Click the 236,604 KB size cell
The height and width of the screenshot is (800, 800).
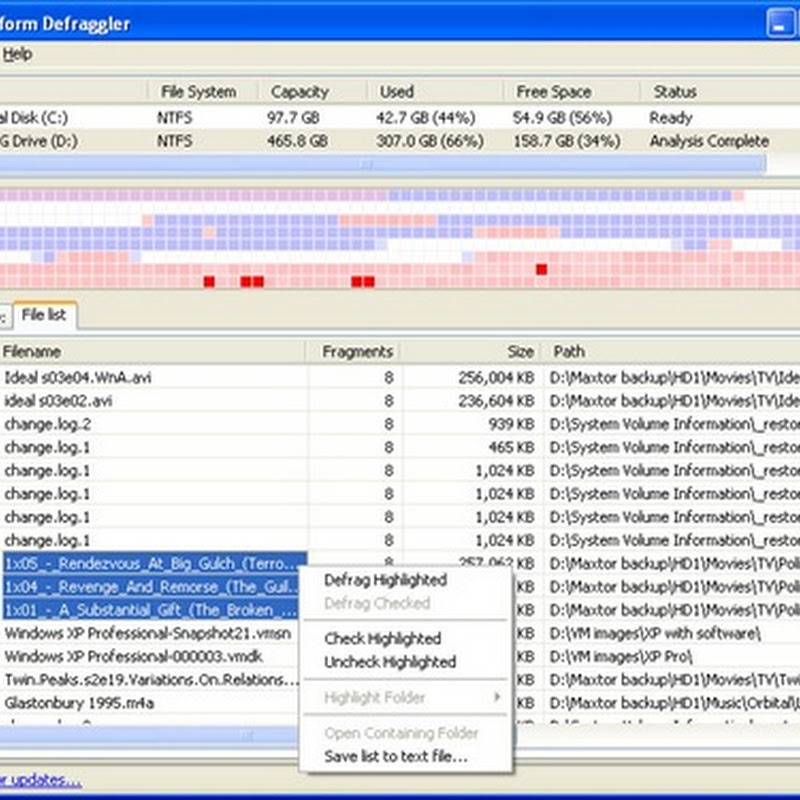pyautogui.click(x=496, y=401)
